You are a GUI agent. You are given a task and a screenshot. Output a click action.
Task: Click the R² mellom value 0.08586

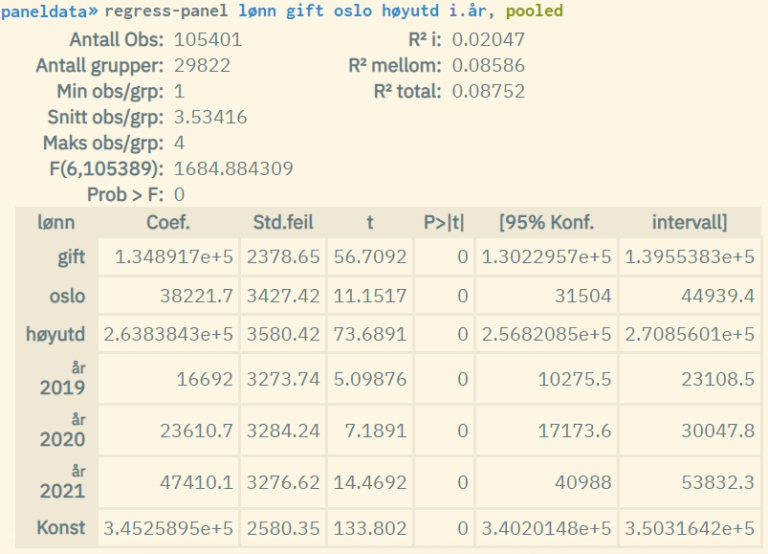point(488,66)
